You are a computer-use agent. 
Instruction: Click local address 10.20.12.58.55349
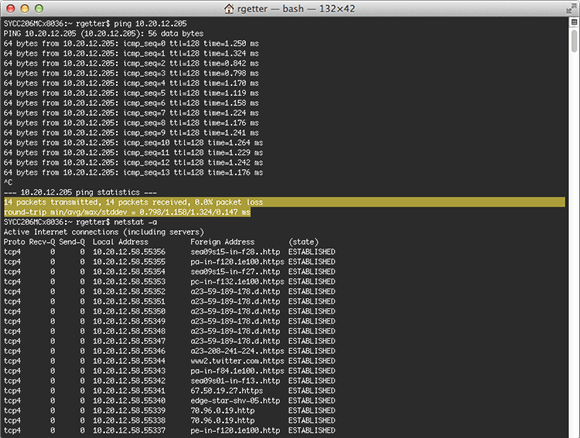click(x=129, y=321)
